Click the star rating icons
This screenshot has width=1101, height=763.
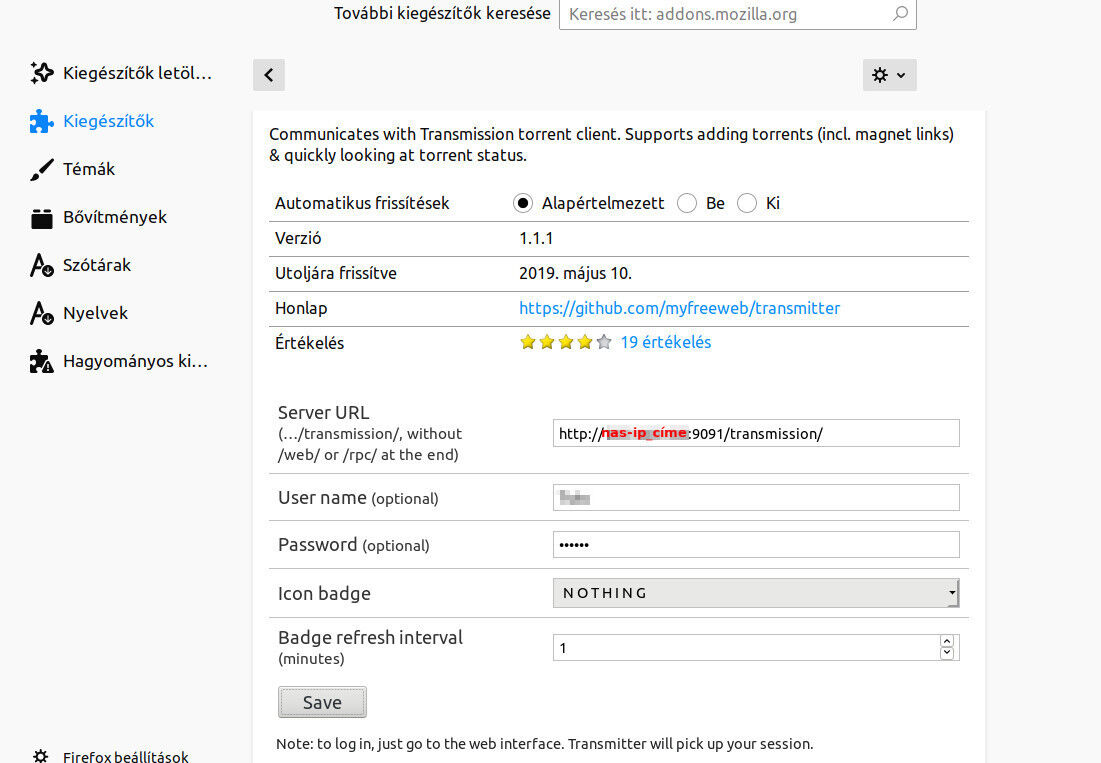pos(566,343)
